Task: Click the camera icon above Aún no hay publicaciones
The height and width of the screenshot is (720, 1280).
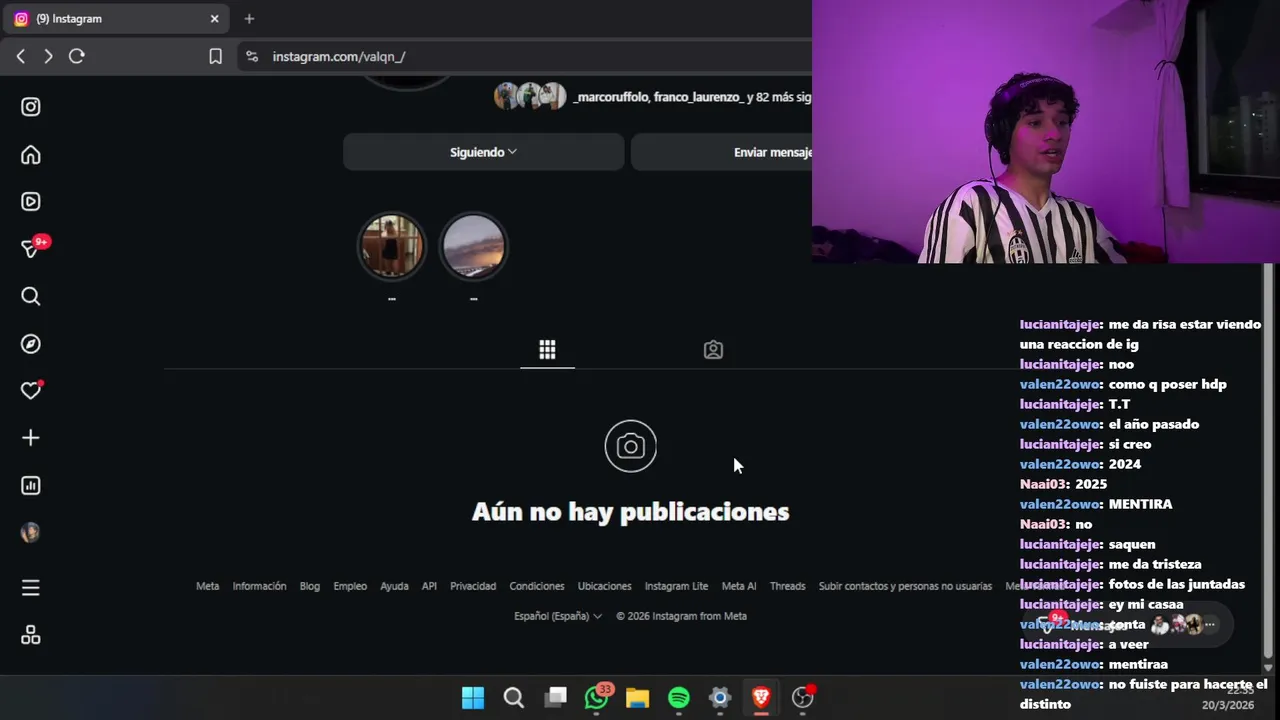Action: 631,446
